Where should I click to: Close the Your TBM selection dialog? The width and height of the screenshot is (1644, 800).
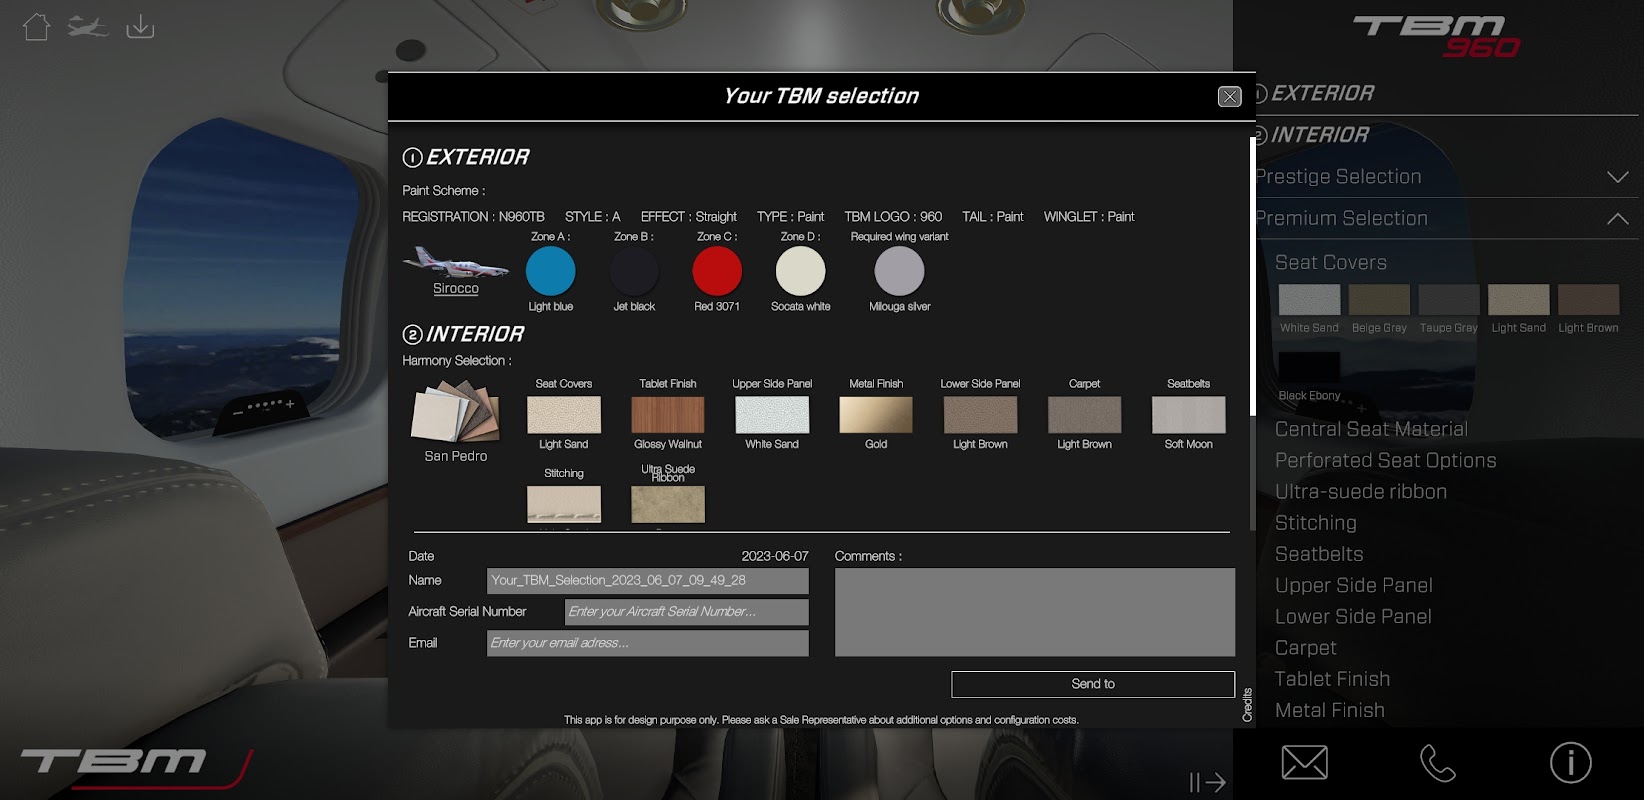(1229, 96)
